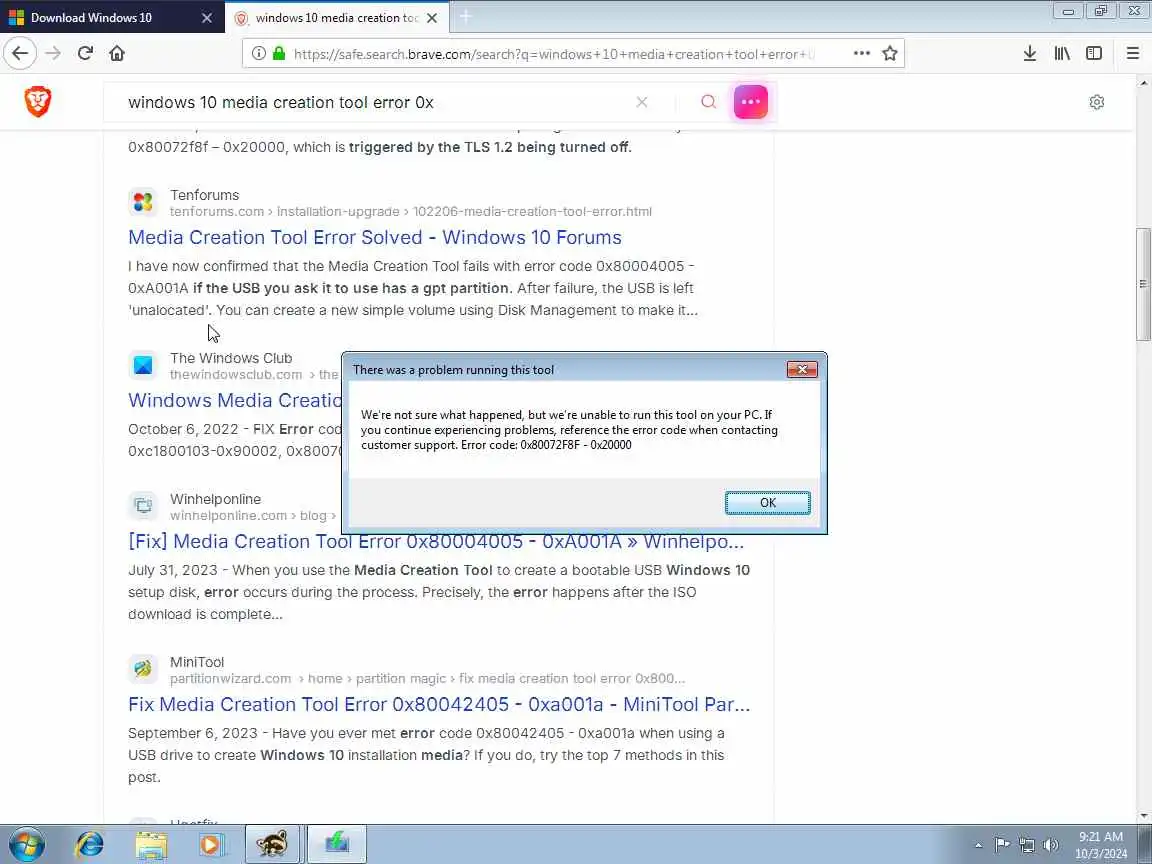The width and height of the screenshot is (1152, 864).
Task: Close the Brave search tab
Action: pos(432,18)
